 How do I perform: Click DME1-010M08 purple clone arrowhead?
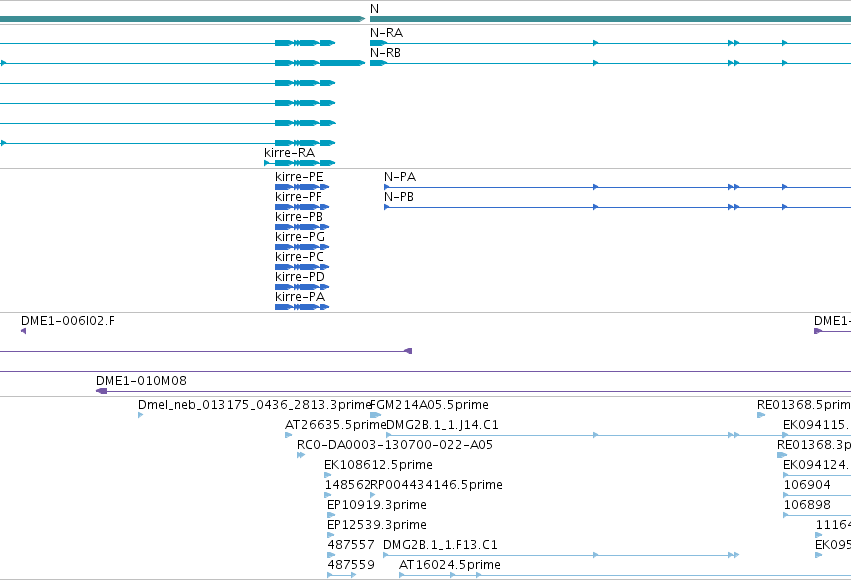(x=101, y=391)
